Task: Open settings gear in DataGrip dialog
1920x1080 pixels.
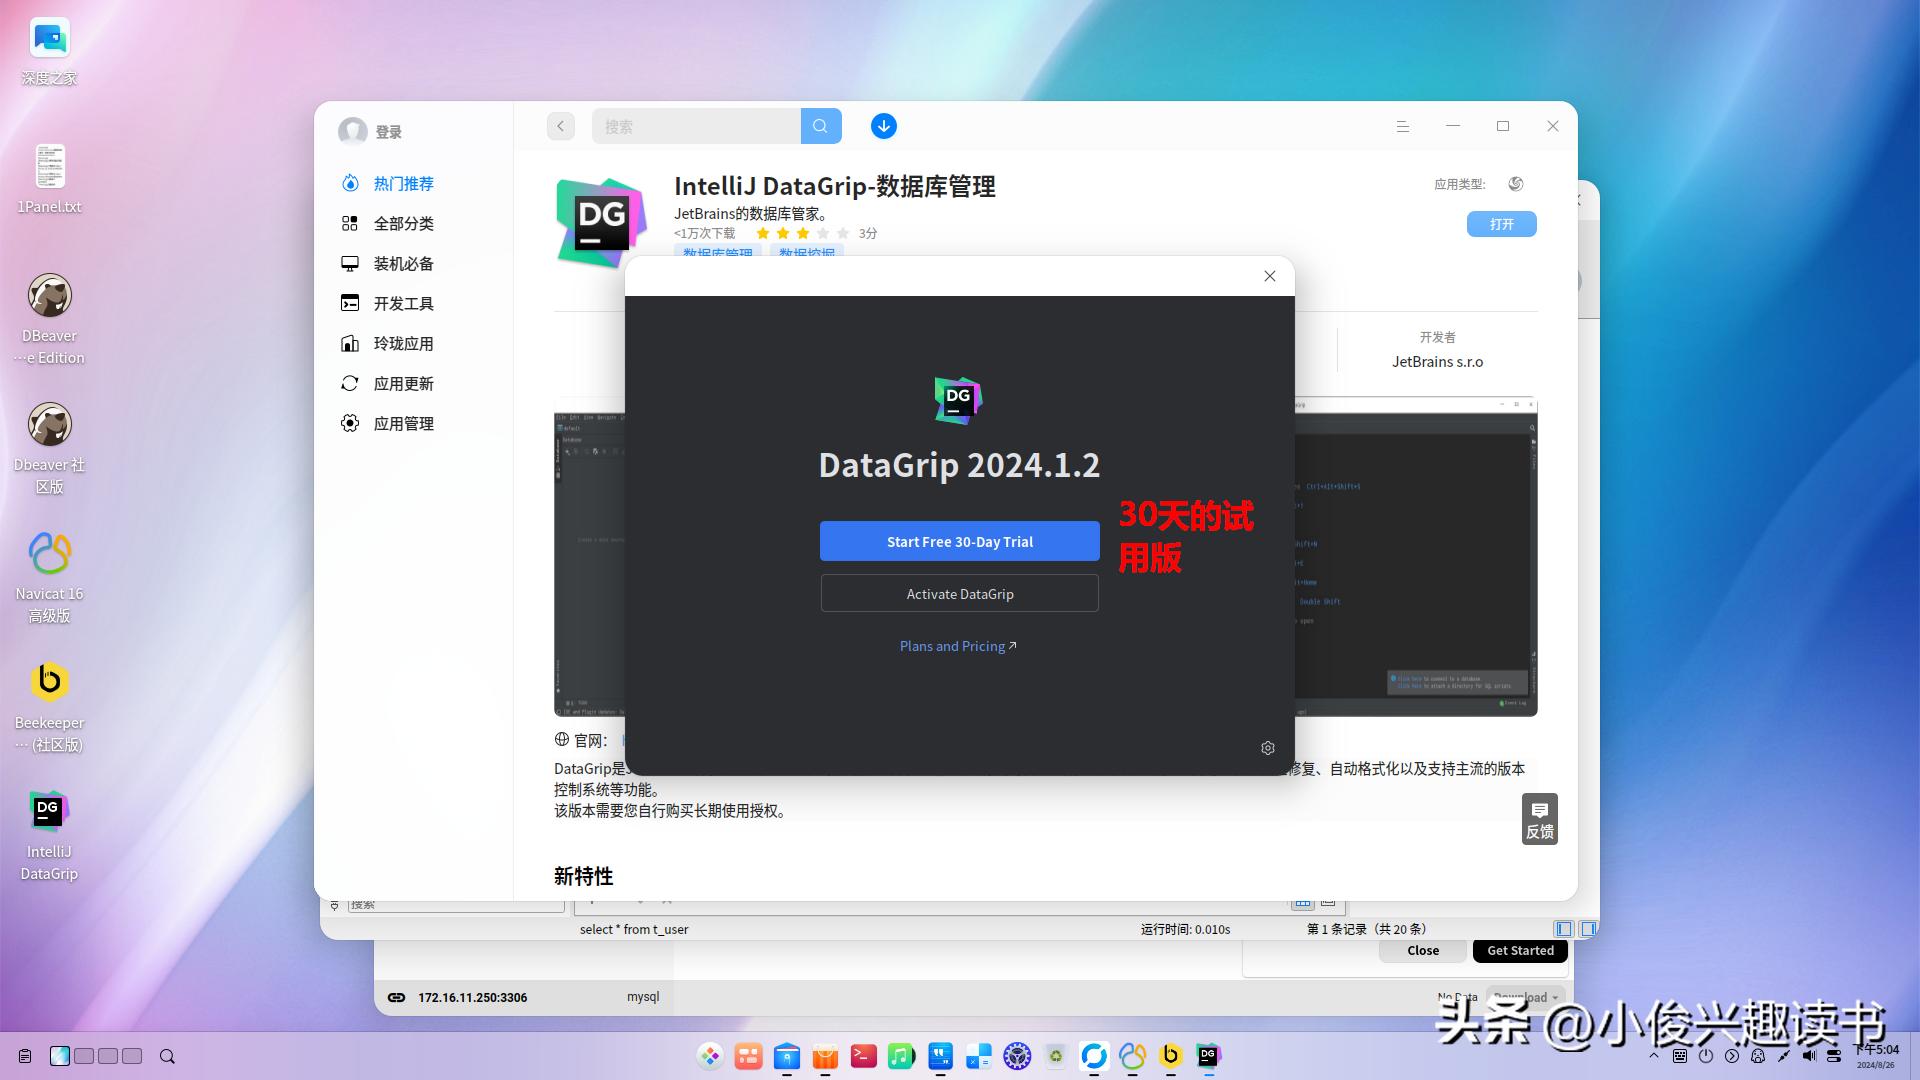Action: click(x=1267, y=748)
